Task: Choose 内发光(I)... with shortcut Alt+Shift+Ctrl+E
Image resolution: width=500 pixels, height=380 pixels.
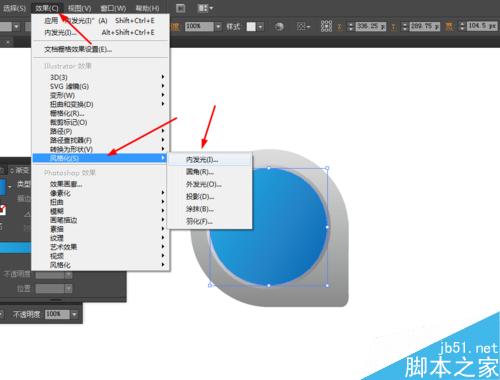Action: point(100,33)
